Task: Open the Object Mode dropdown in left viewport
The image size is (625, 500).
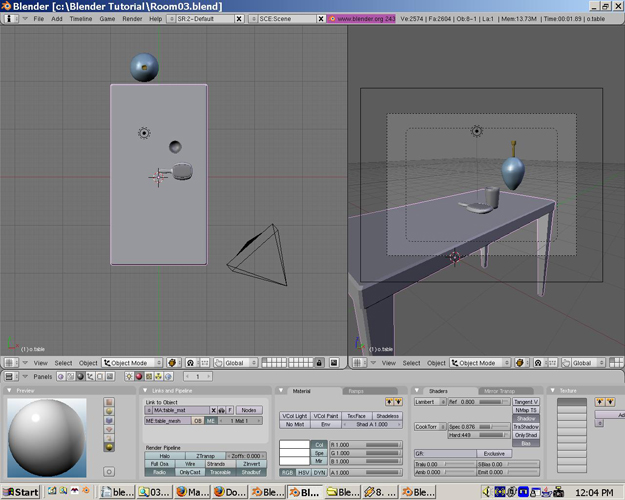Action: [x=132, y=363]
